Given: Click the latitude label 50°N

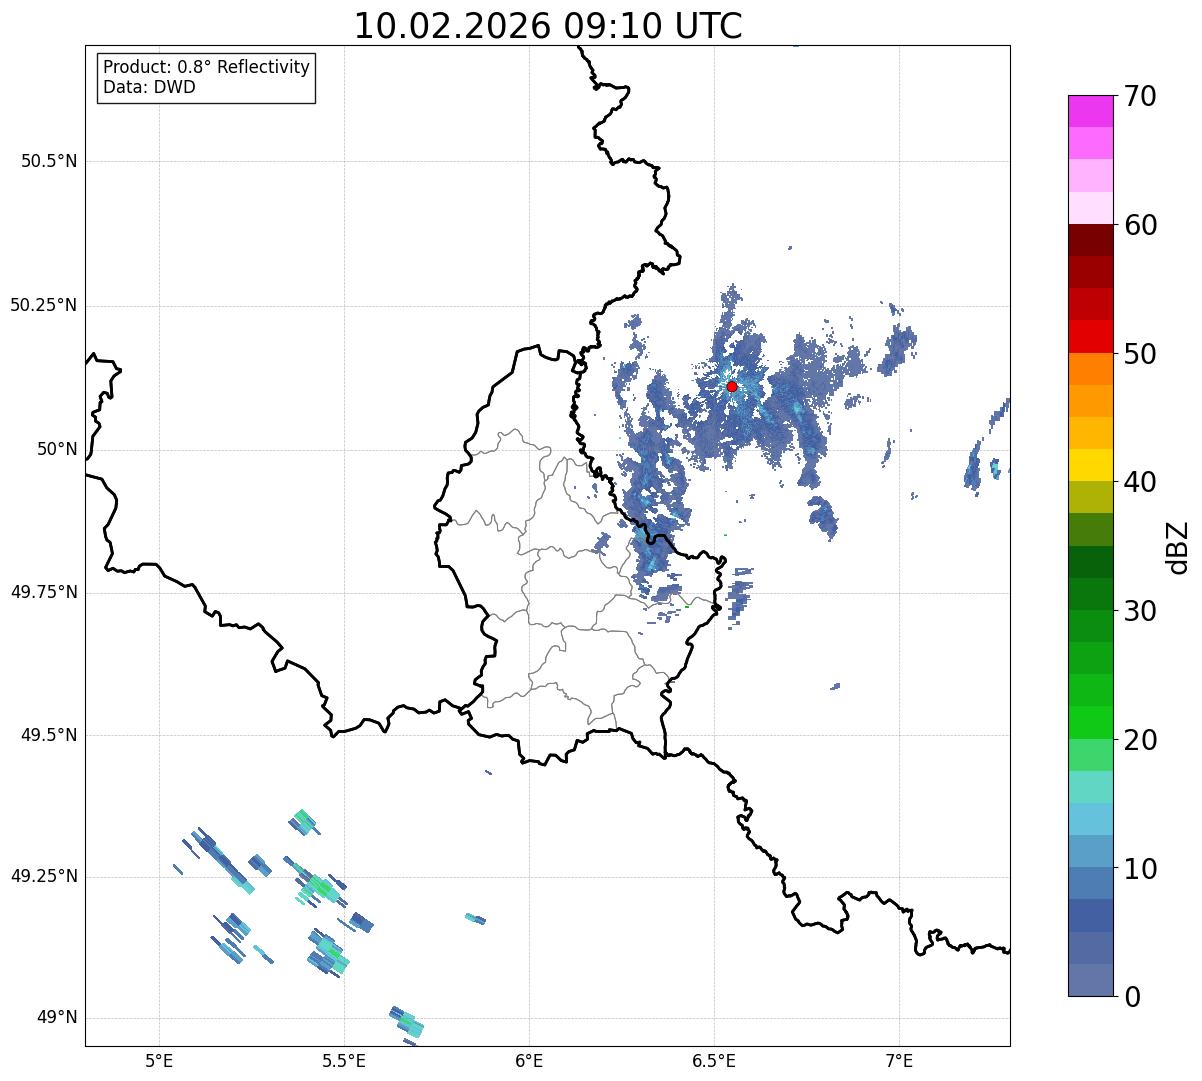Looking at the screenshot, I should coord(57,449).
